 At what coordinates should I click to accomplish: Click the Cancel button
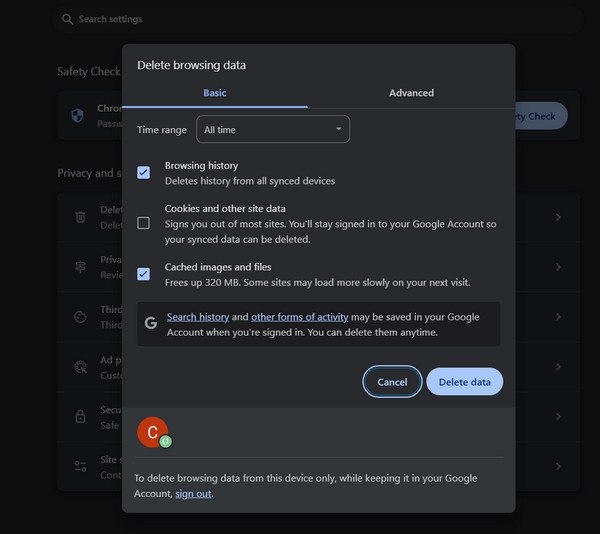click(x=392, y=382)
